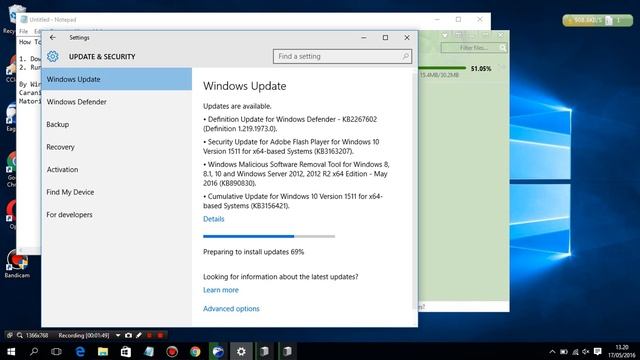
Task: Open the network tray icon
Action: (x=575, y=351)
